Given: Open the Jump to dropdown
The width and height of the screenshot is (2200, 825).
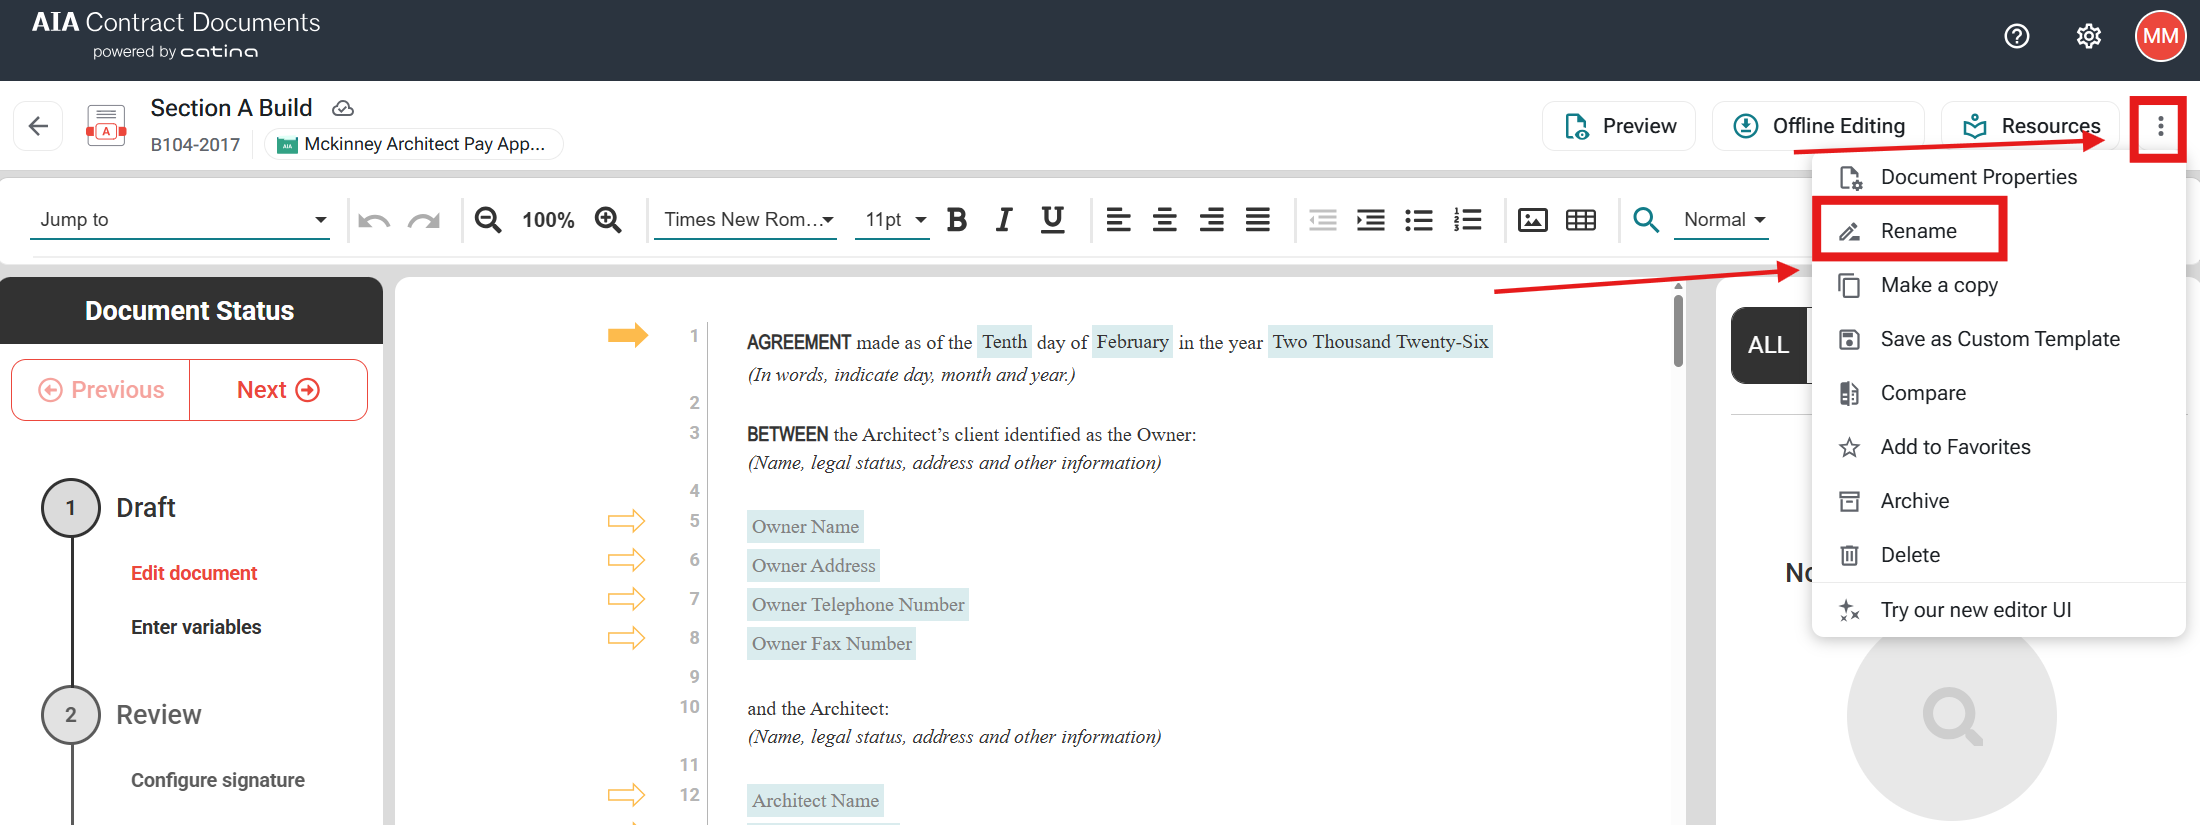Looking at the screenshot, I should (182, 220).
